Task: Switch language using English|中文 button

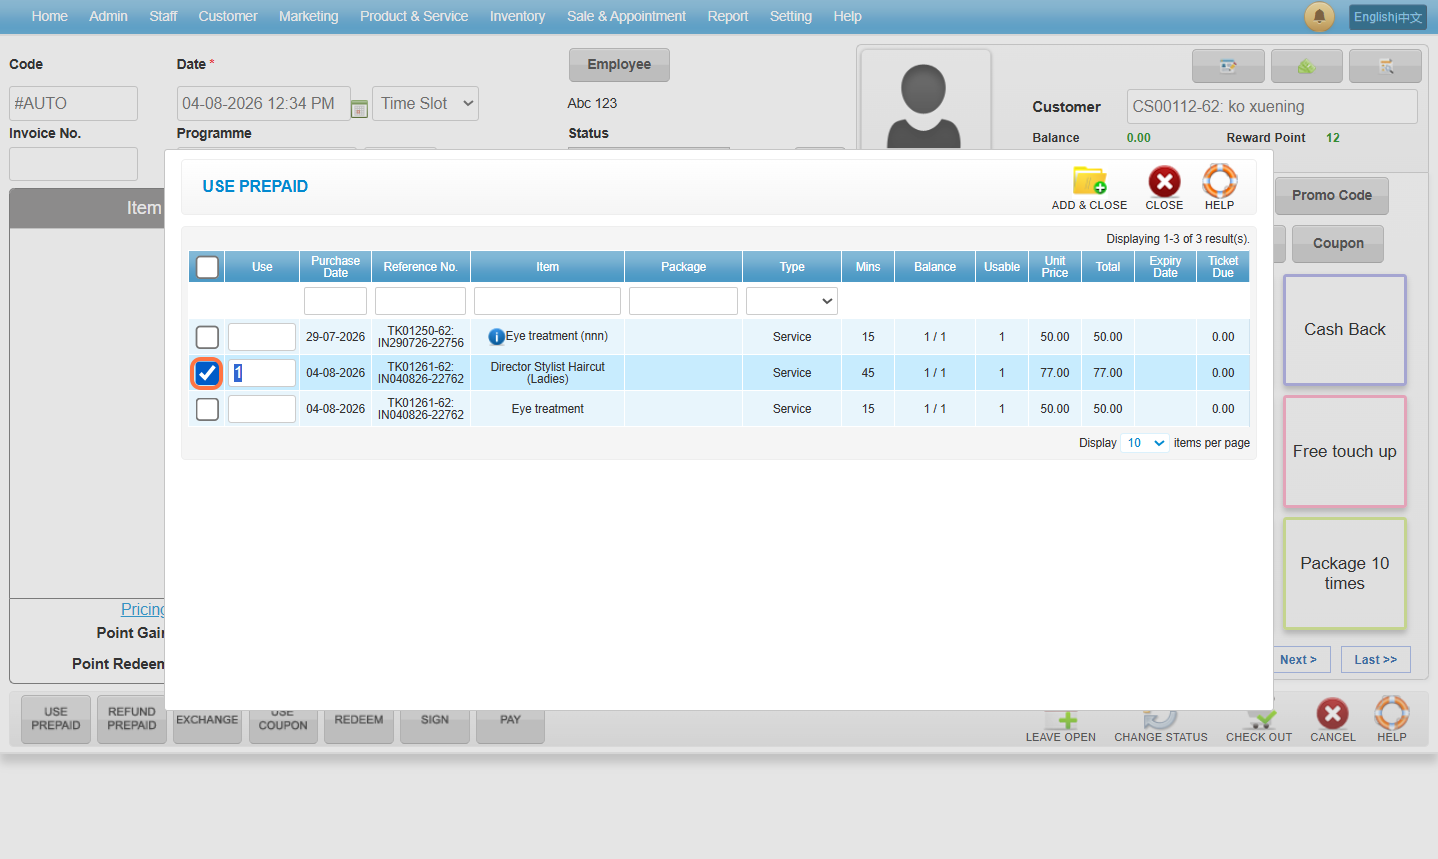Action: (x=1388, y=17)
